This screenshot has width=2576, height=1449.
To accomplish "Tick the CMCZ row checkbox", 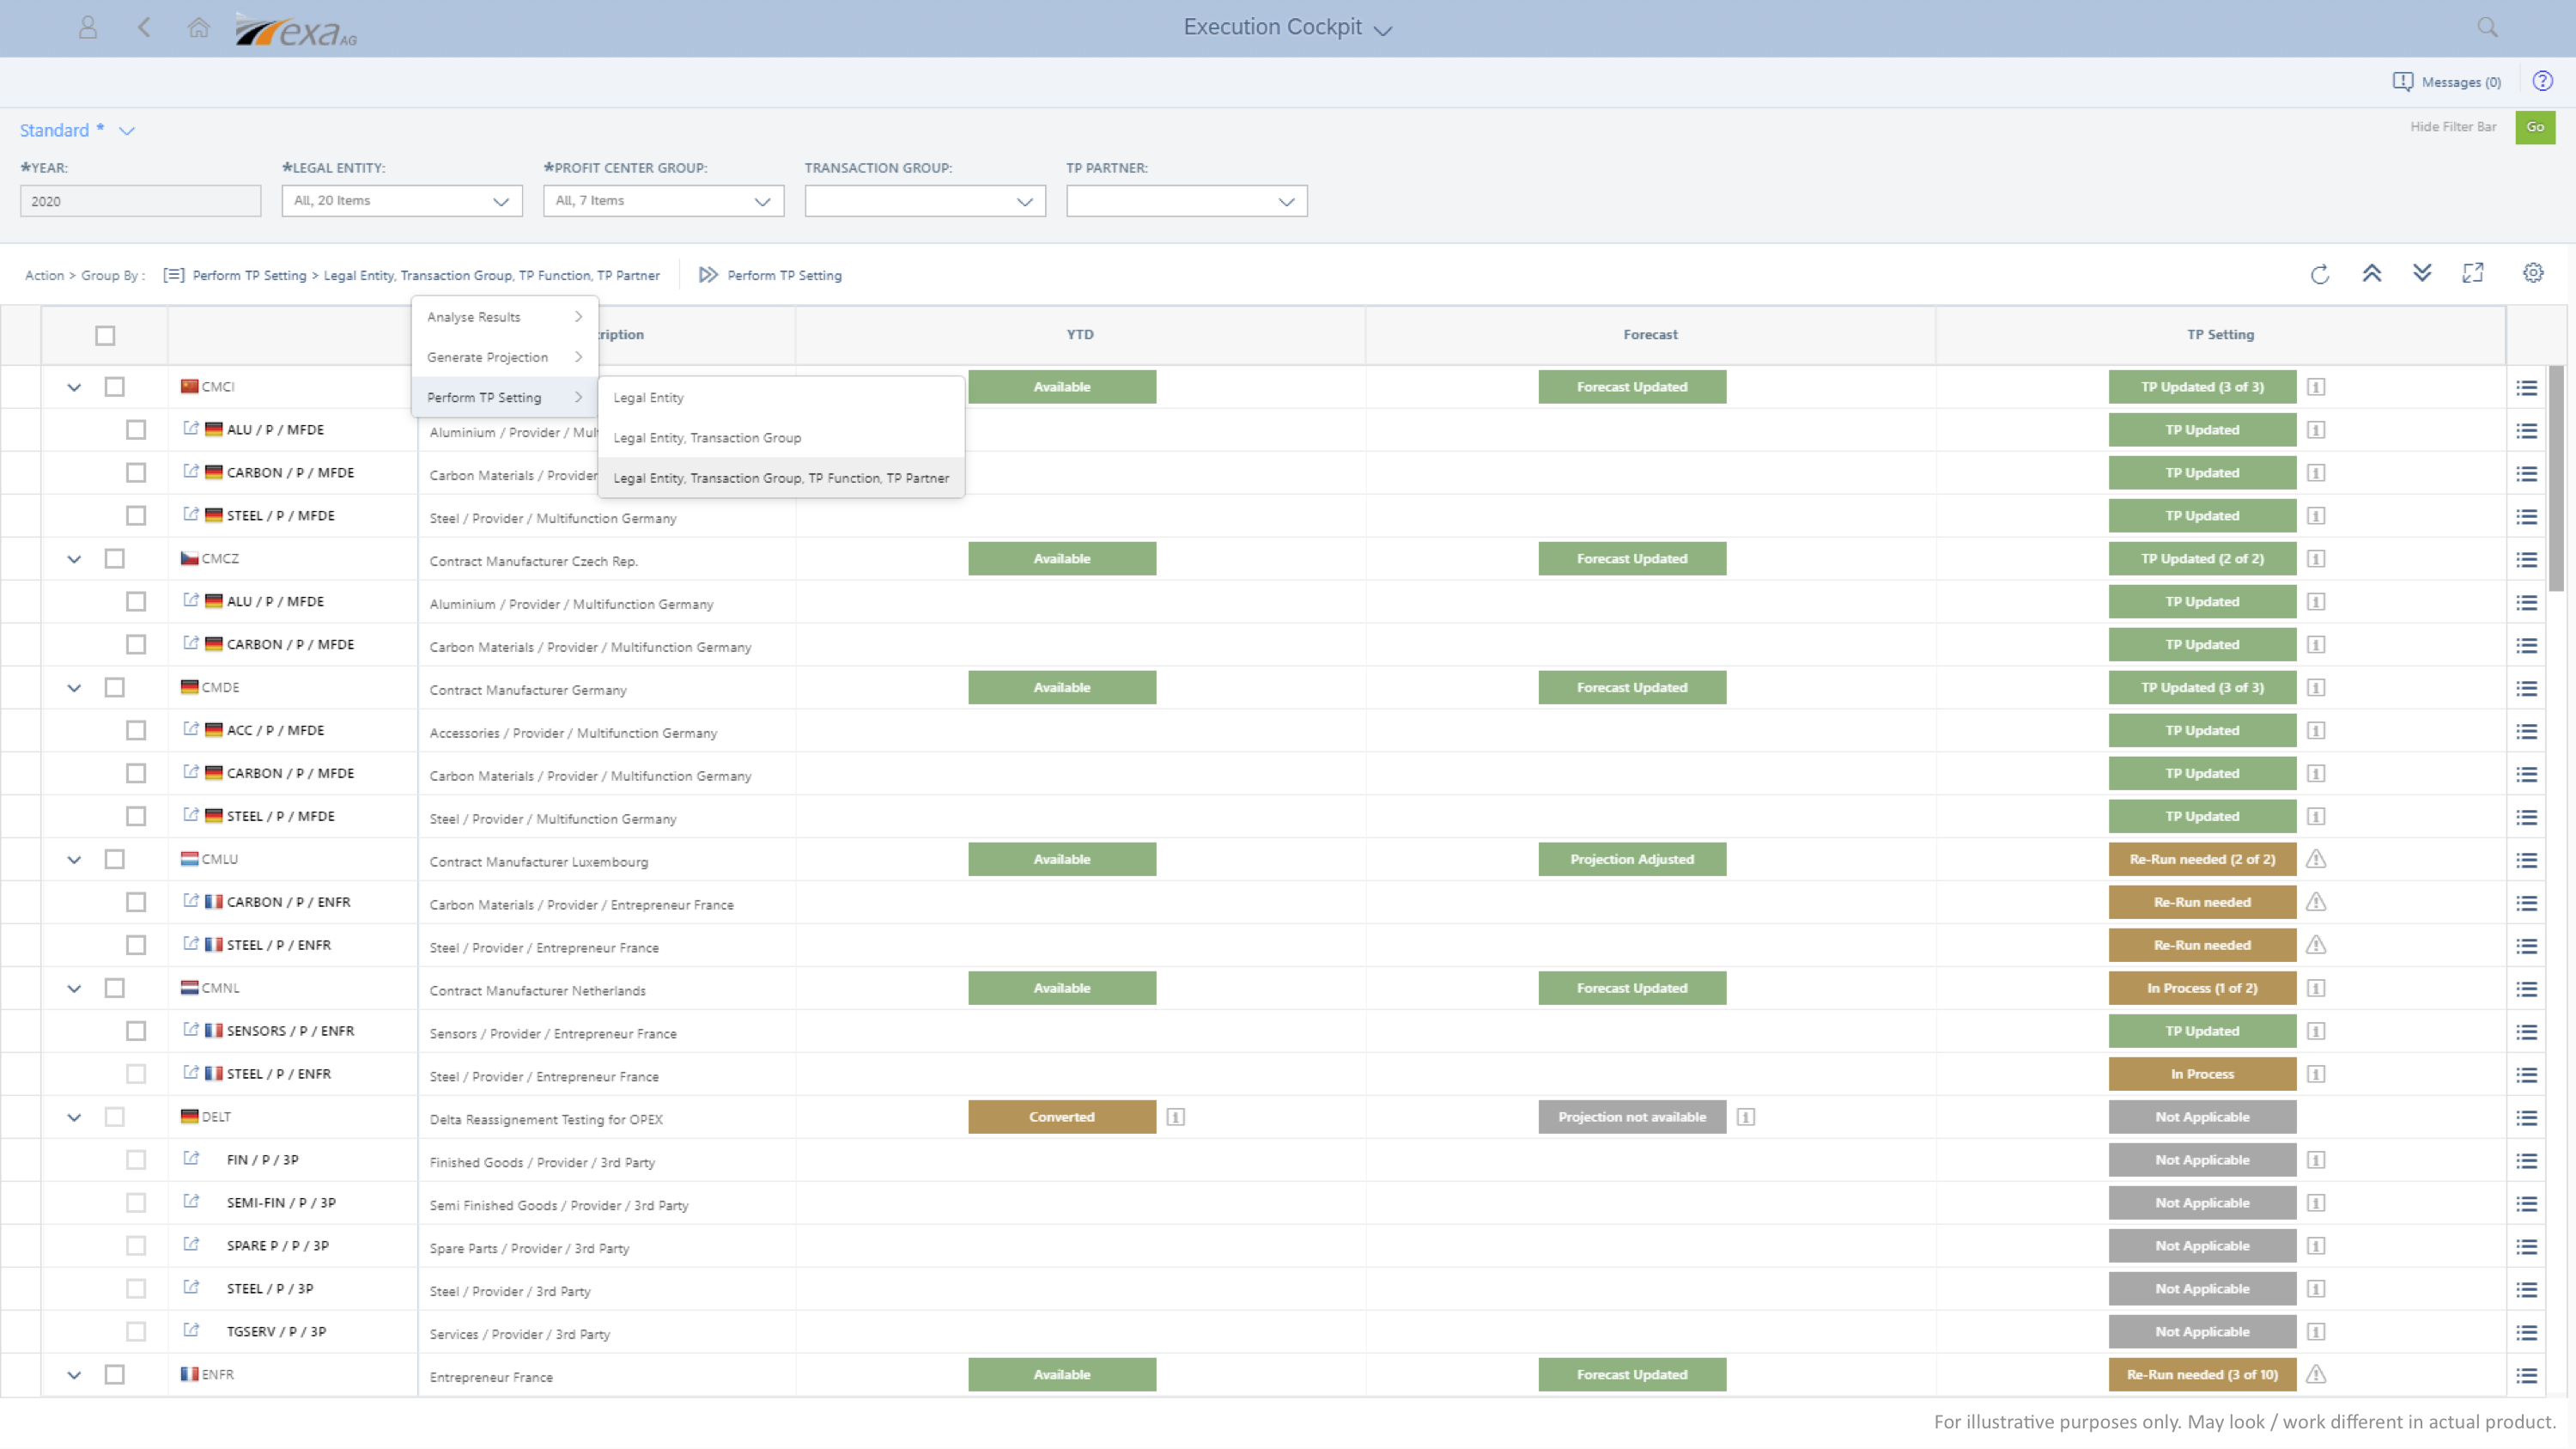I will pyautogui.click(x=115, y=559).
